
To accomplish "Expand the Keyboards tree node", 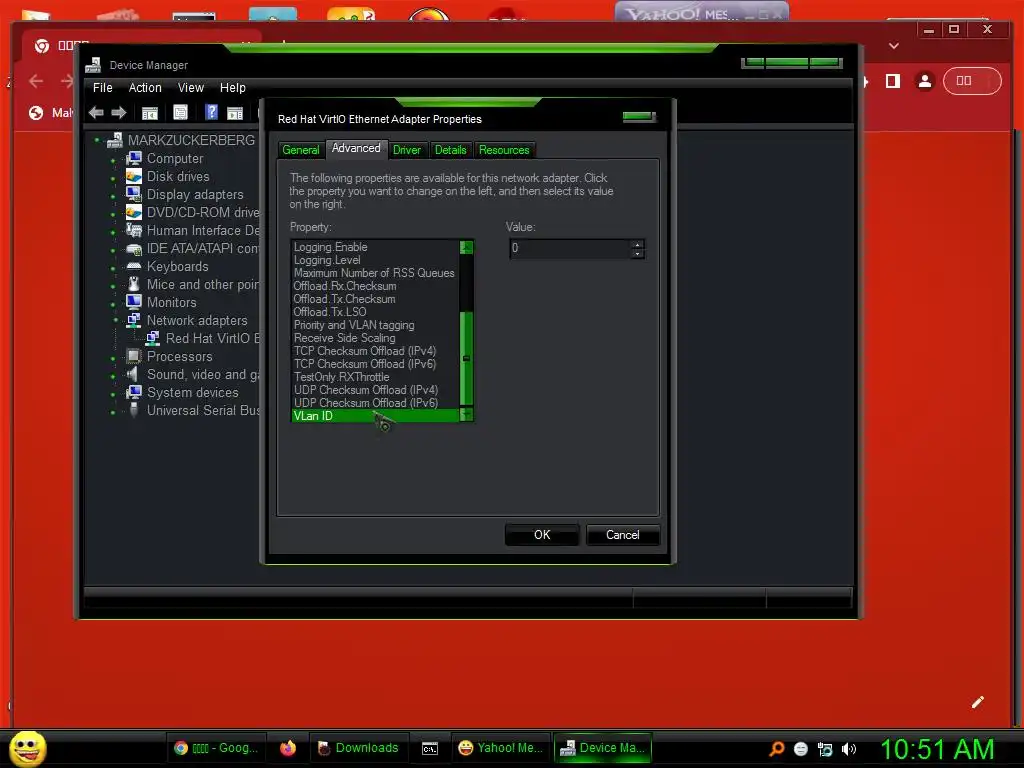I will [x=113, y=267].
